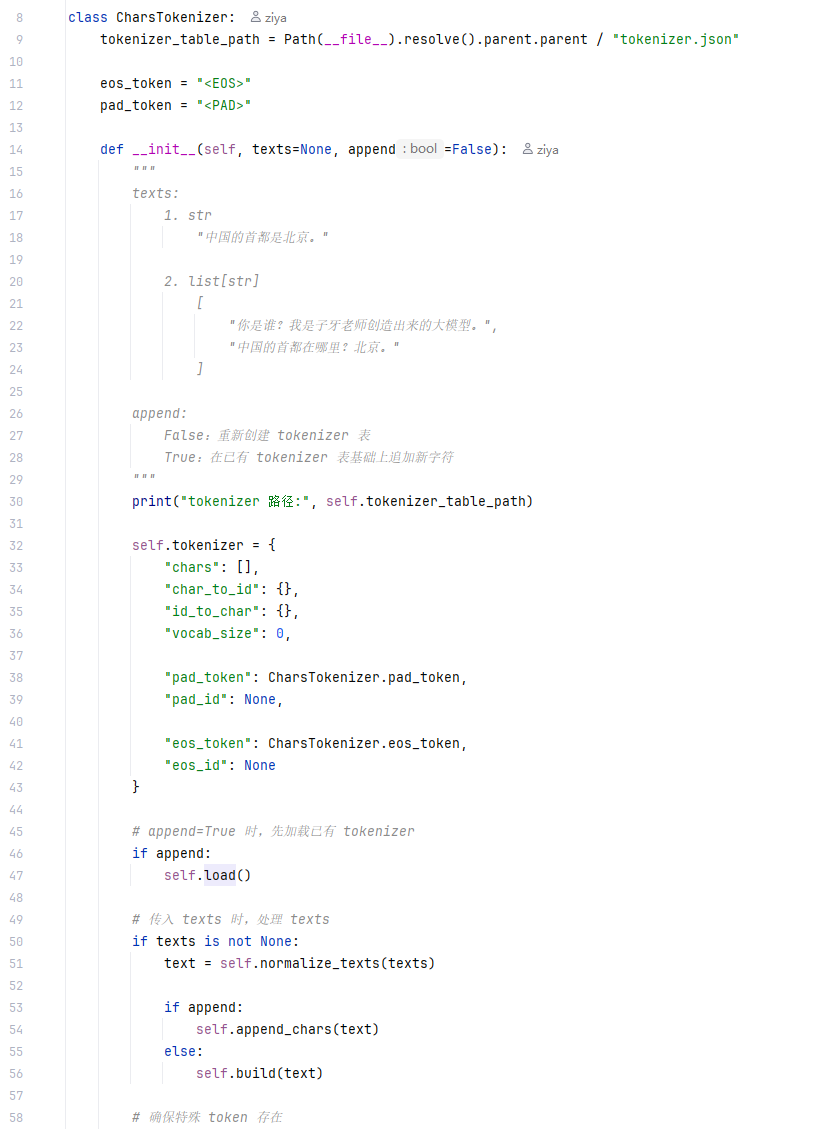
Task: Click the '=False' default value on line 14
Action: (x=468, y=150)
